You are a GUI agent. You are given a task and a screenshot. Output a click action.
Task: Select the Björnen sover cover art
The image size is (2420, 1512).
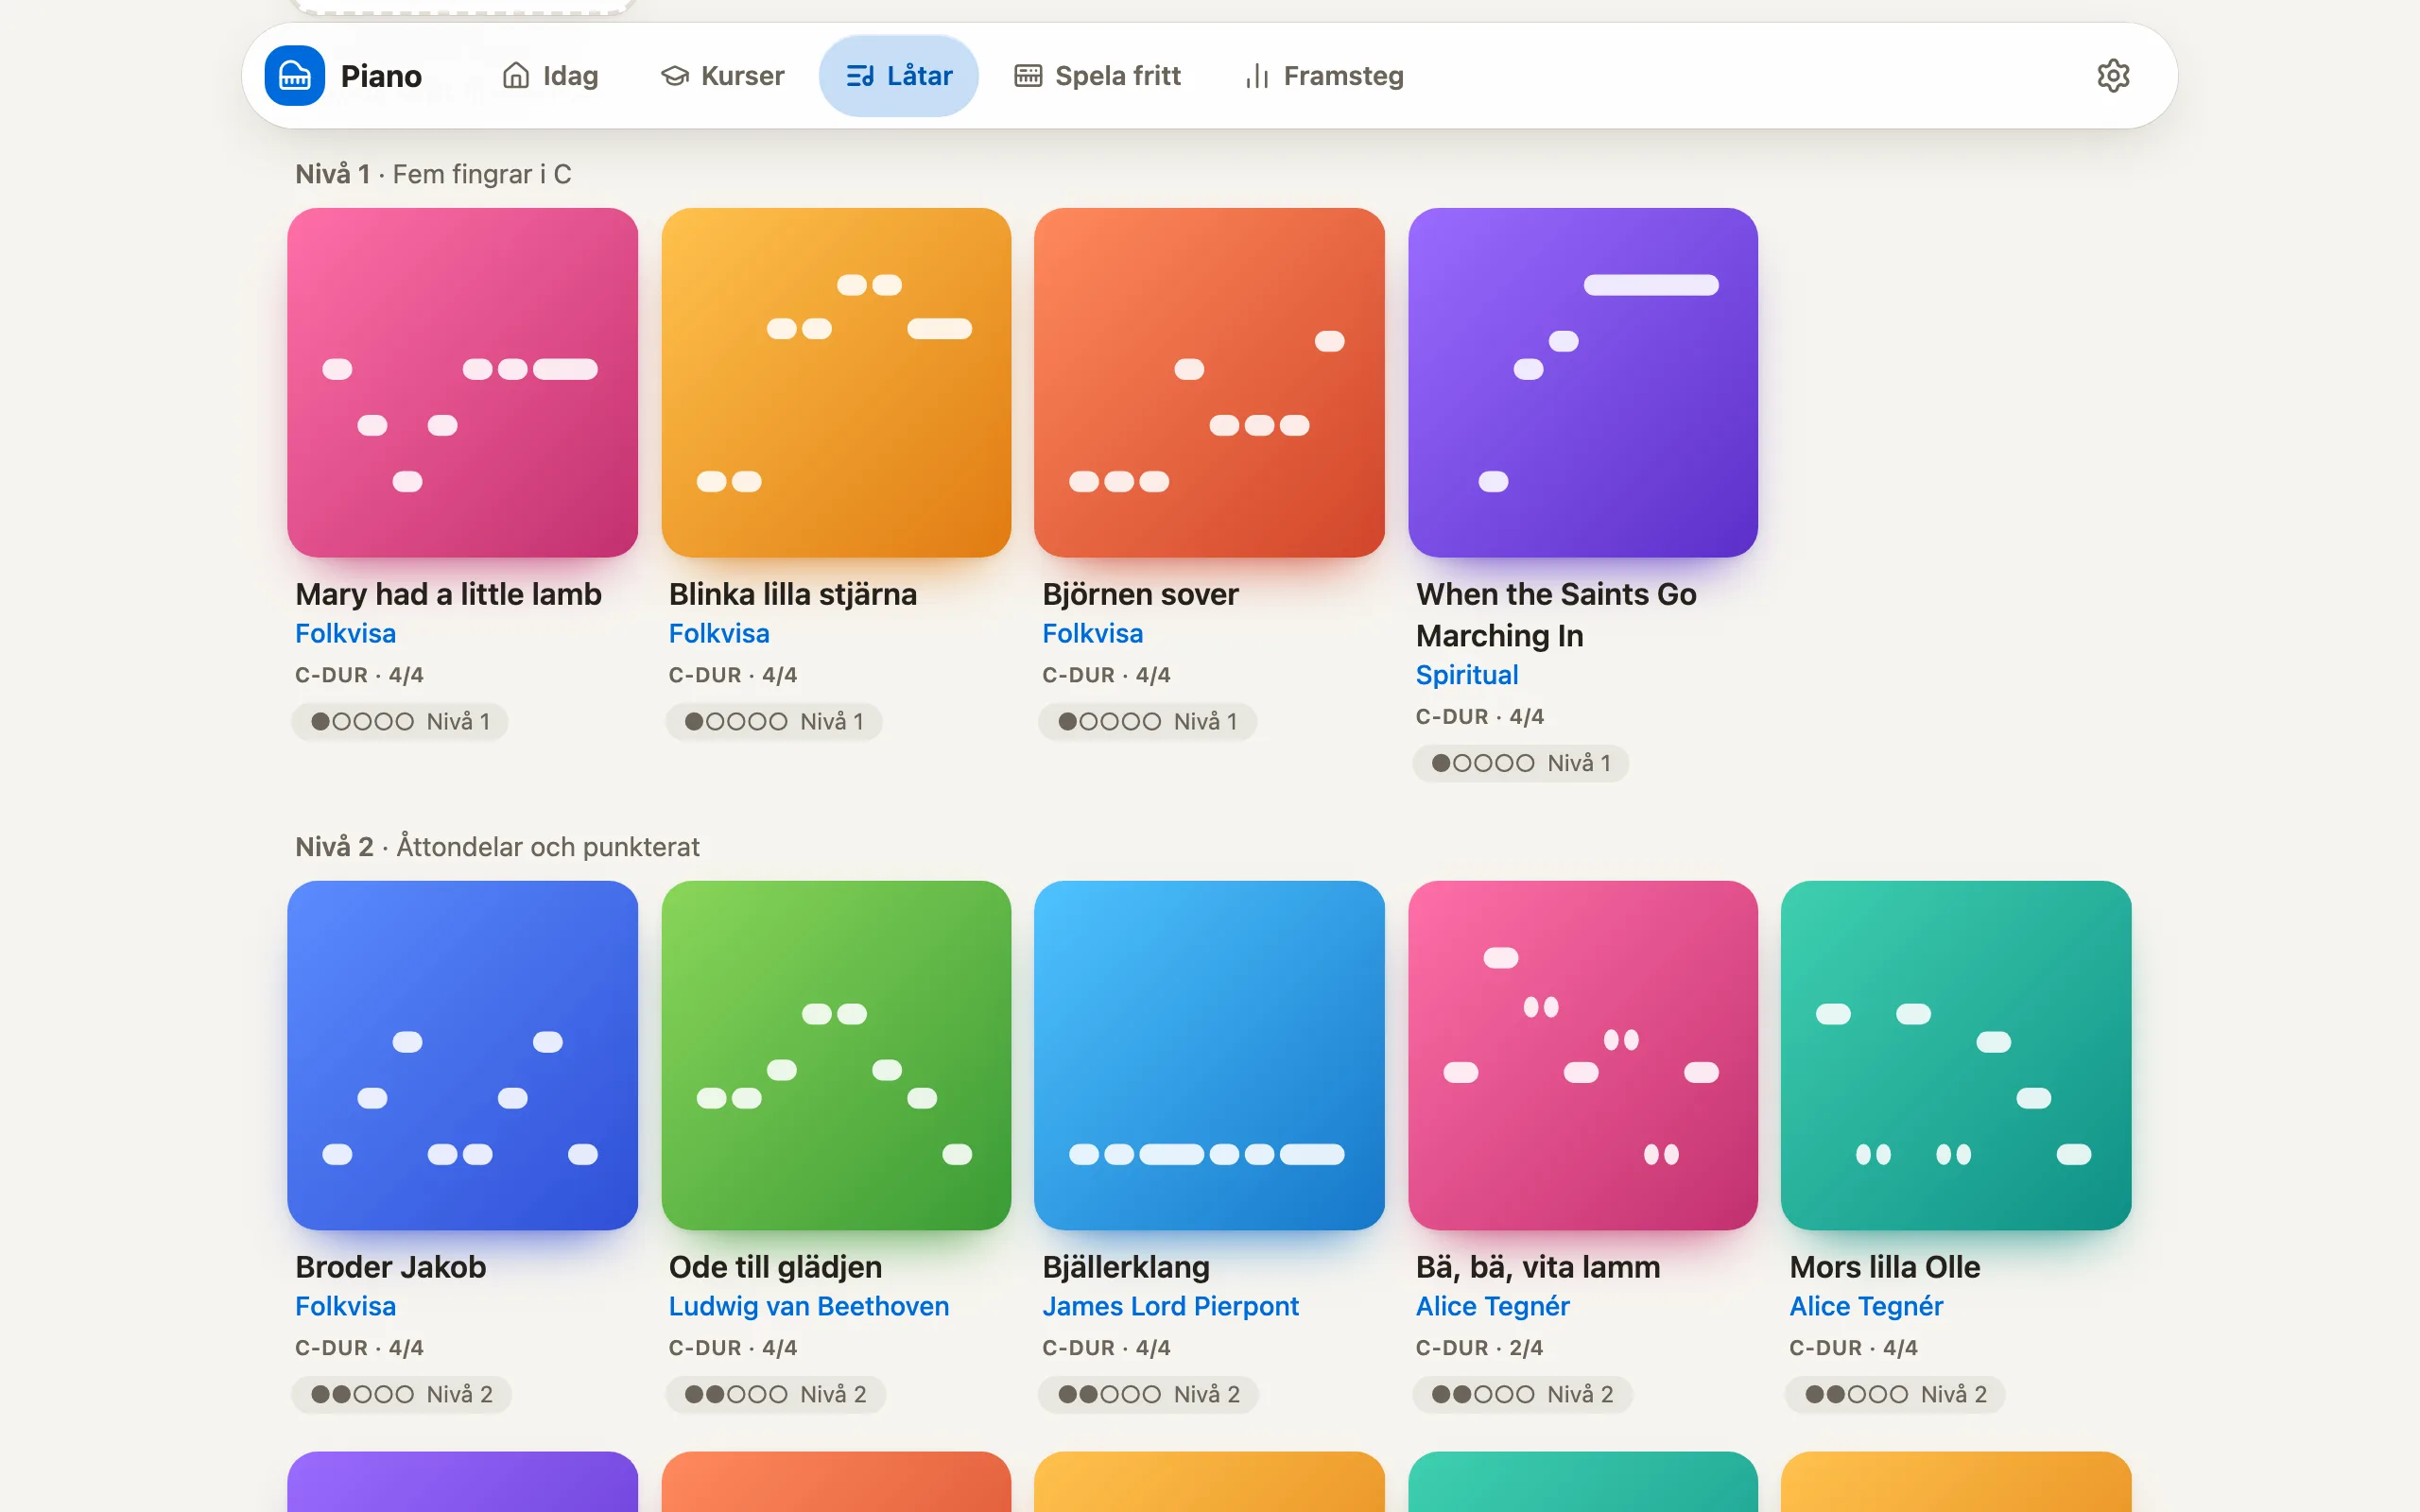pos(1209,383)
